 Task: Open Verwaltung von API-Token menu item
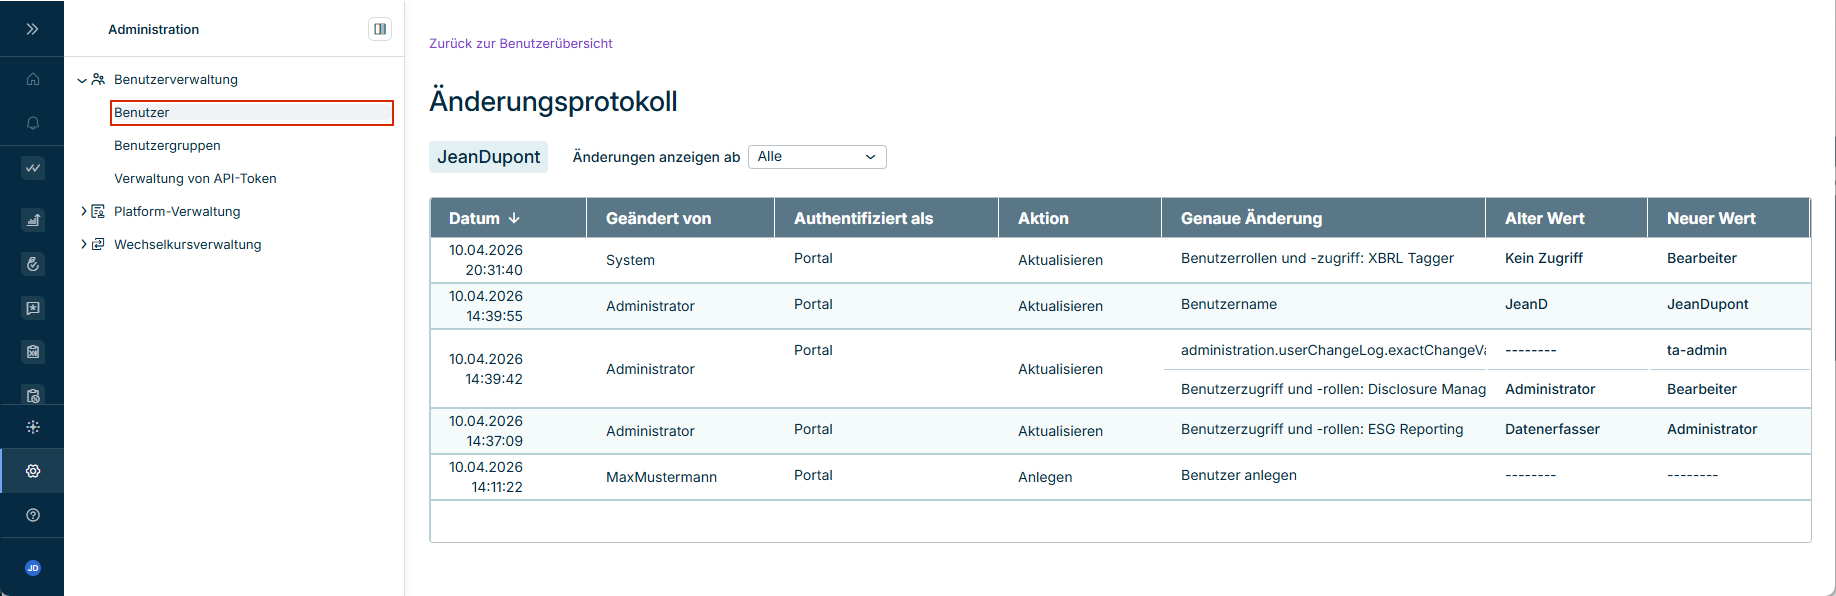point(195,179)
